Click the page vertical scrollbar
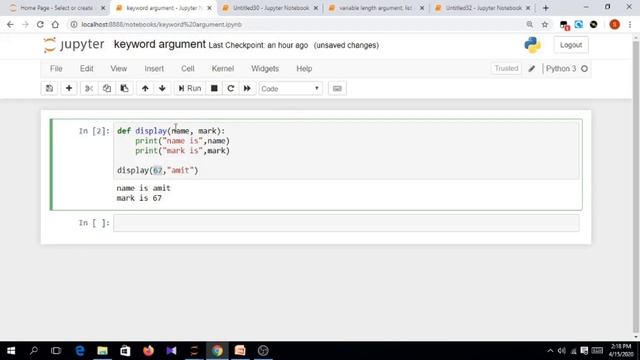Image resolution: width=640 pixels, height=360 pixels. tap(636, 186)
